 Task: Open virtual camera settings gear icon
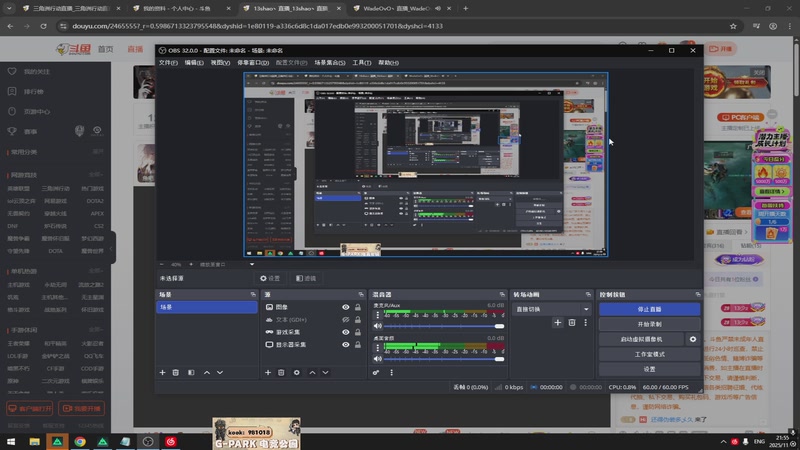(x=693, y=339)
